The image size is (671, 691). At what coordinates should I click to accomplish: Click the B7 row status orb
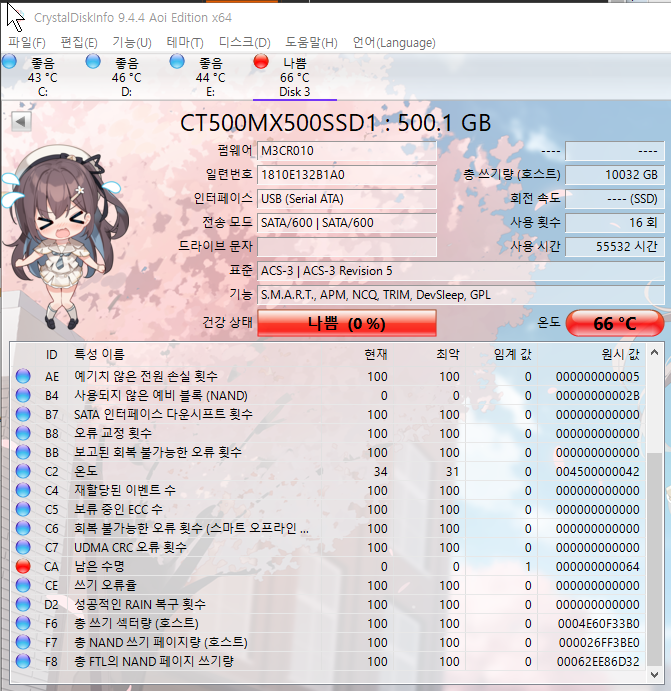coord(23,414)
